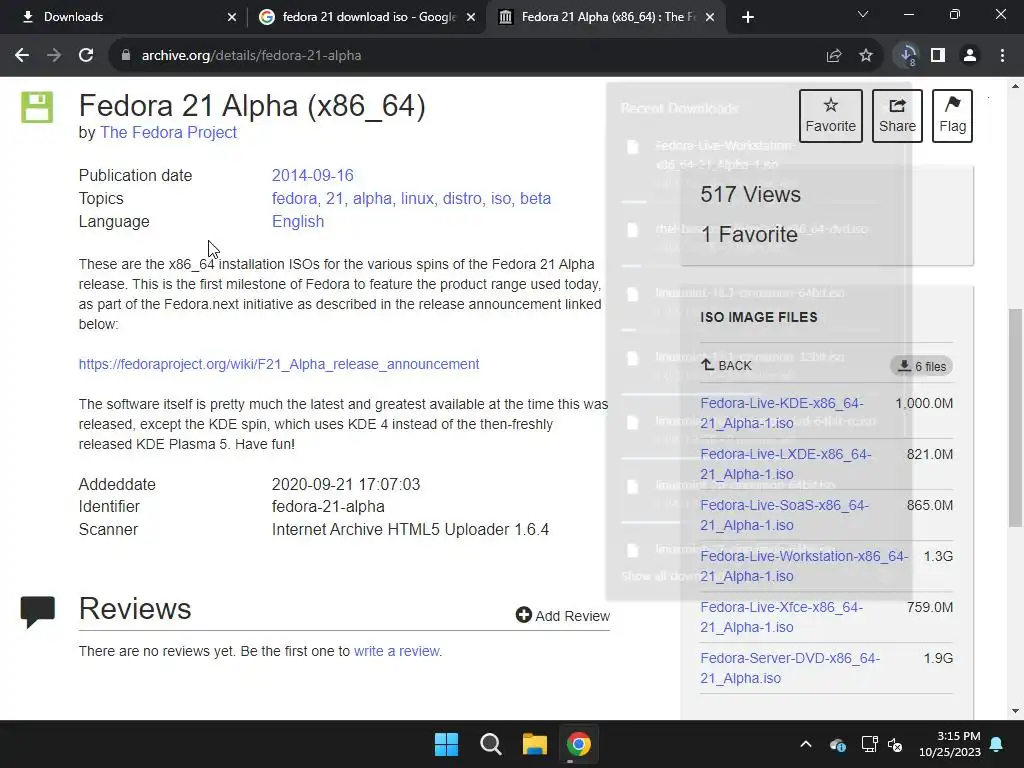Download Fedora-Live-Workstation-x86_64 ISO

pyautogui.click(x=805, y=566)
